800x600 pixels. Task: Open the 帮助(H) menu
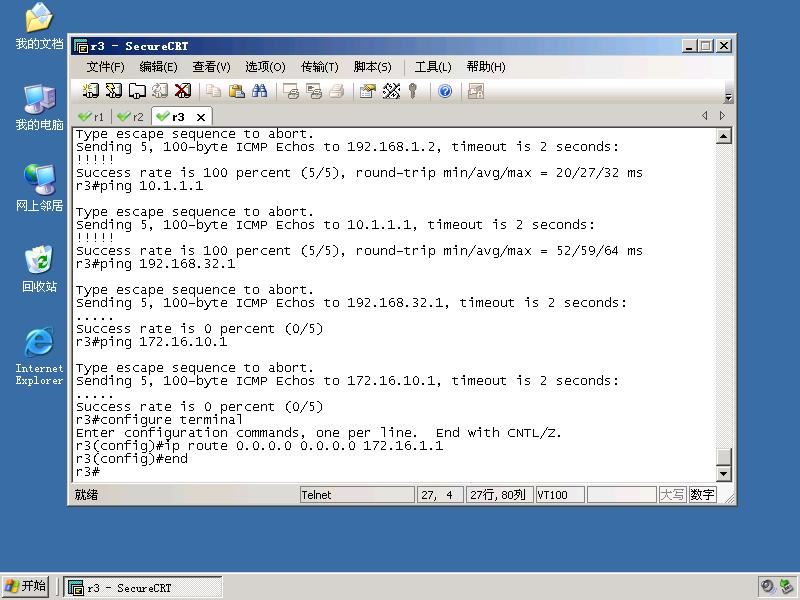[486, 67]
